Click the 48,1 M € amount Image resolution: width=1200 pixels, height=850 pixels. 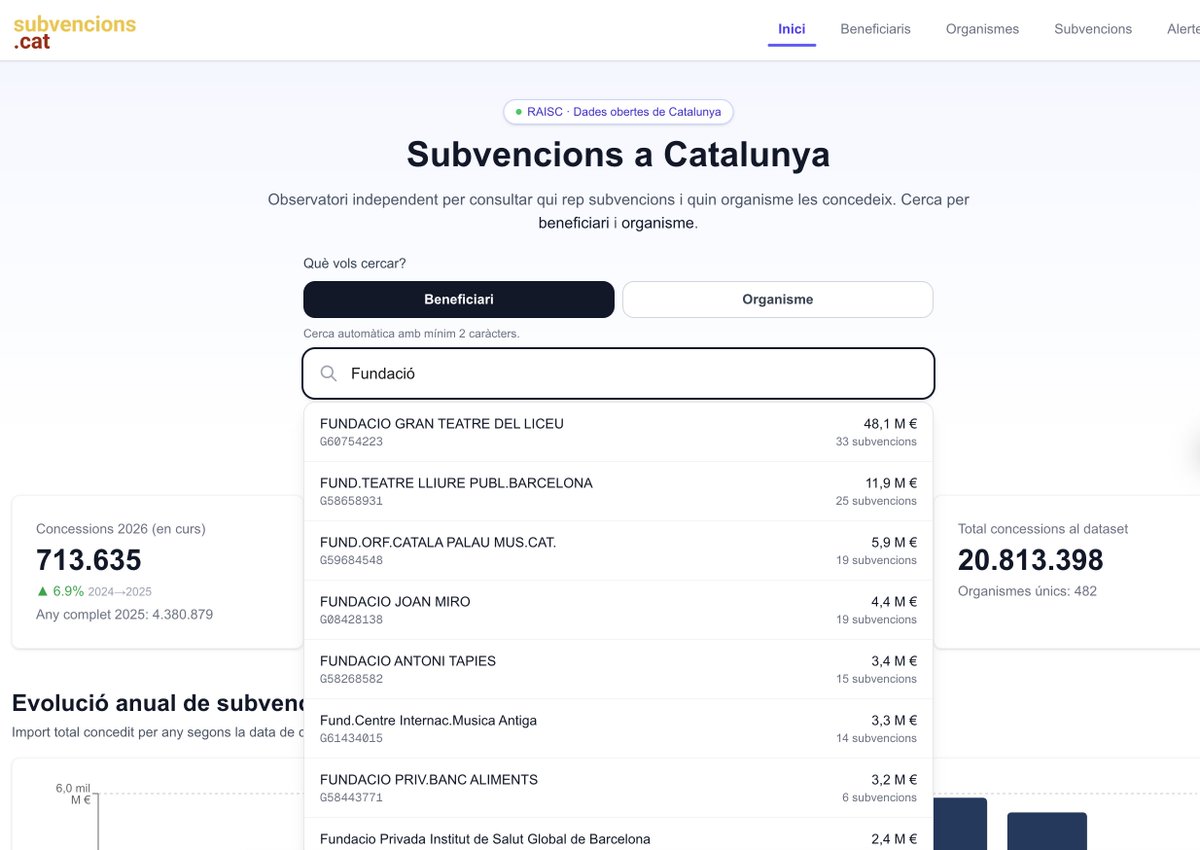(x=890, y=423)
